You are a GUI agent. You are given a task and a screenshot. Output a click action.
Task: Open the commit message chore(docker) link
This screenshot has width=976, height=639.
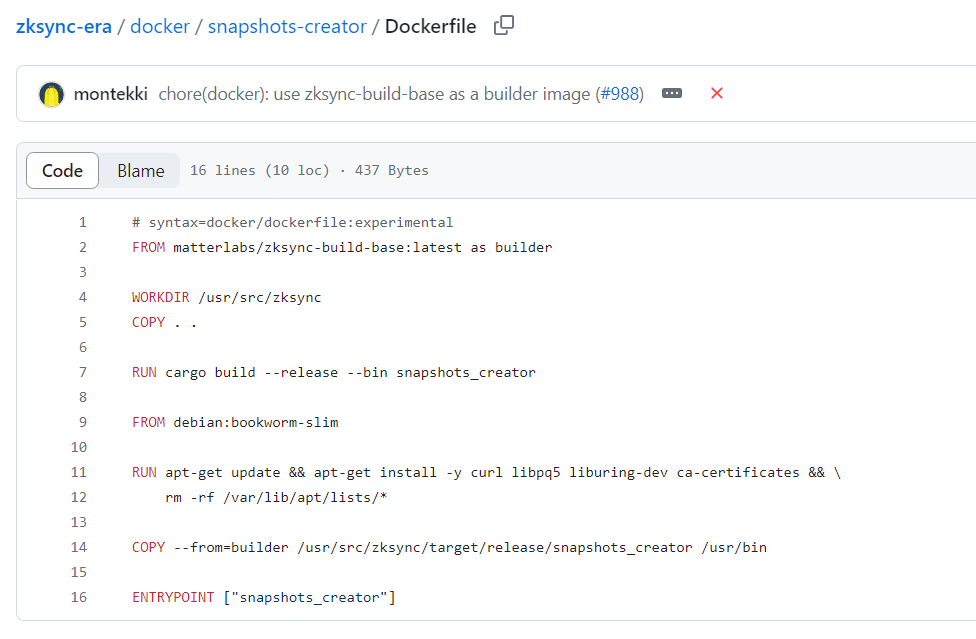375,94
